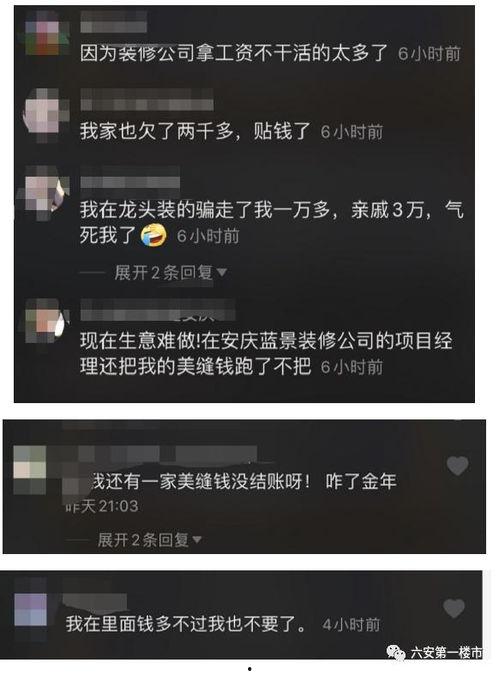The width and height of the screenshot is (499, 675).
Task: Open avatar of the 龙头装 commenter
Action: (x=46, y=190)
